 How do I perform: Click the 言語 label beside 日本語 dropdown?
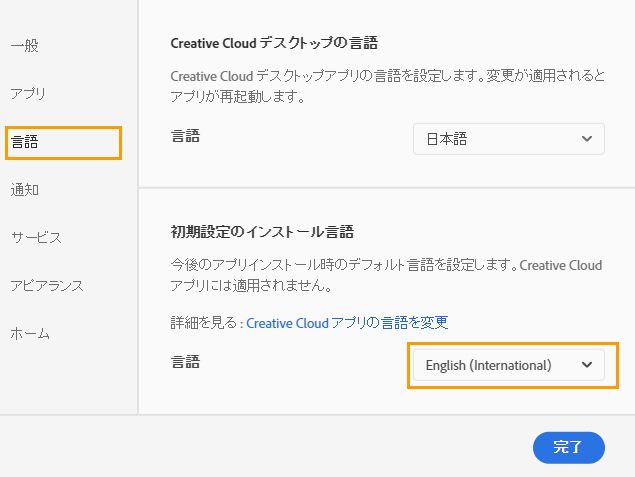[x=185, y=136]
